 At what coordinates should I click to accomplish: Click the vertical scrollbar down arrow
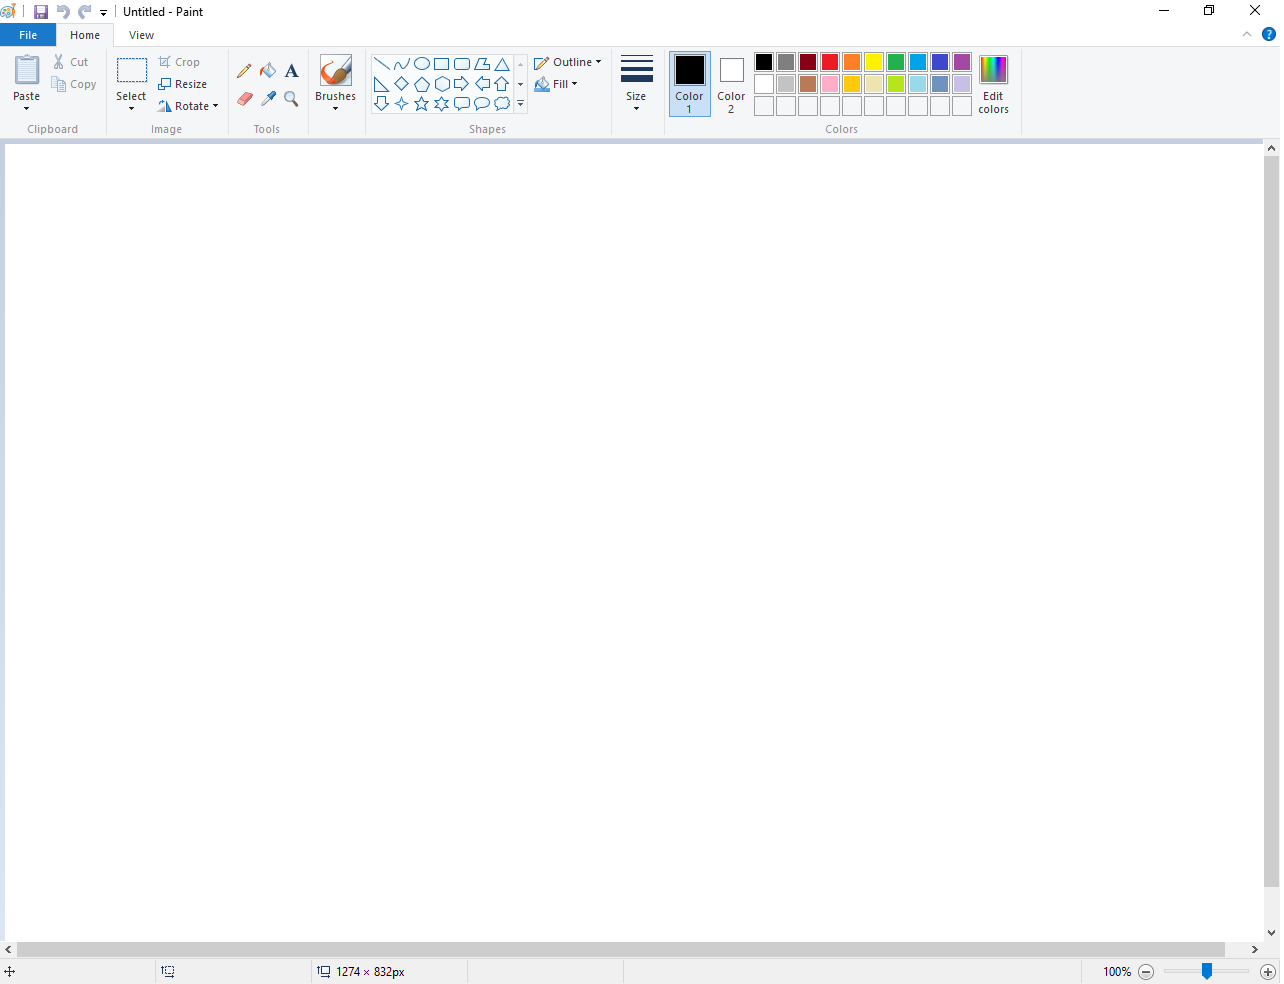1272,933
